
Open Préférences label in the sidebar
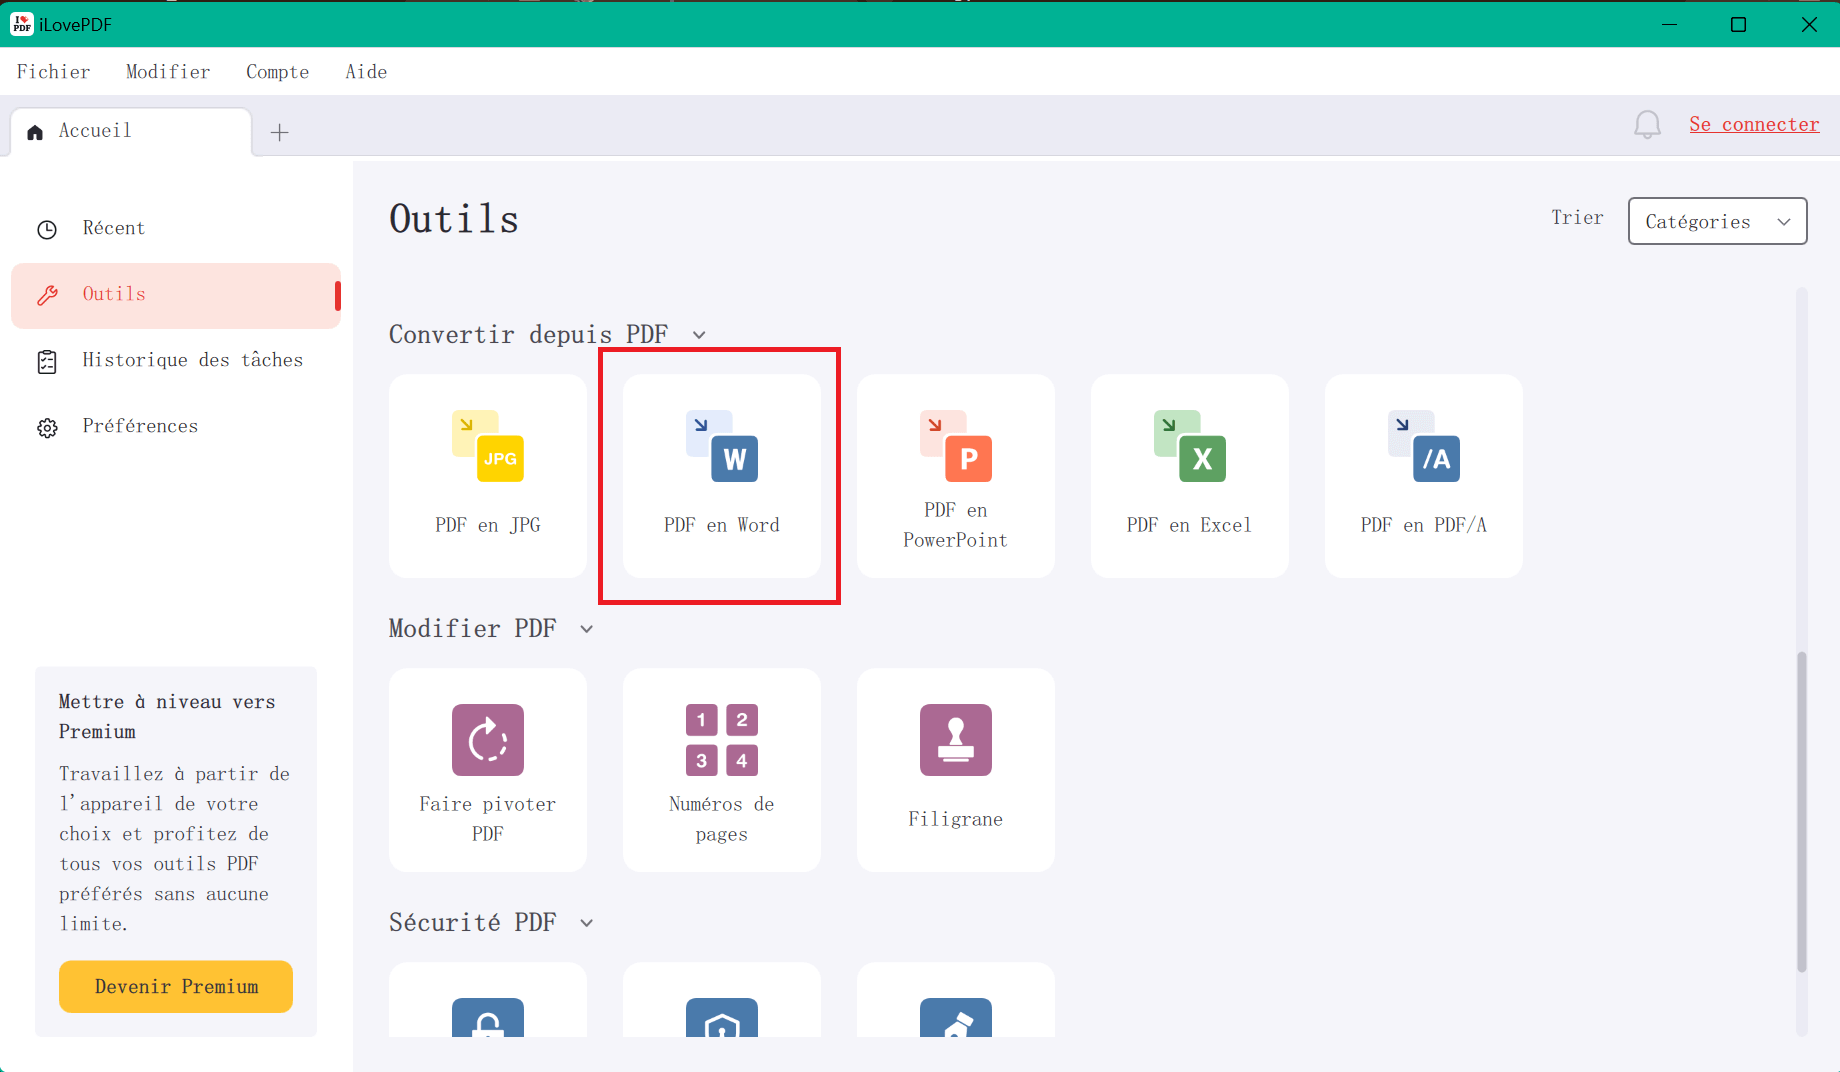point(140,426)
